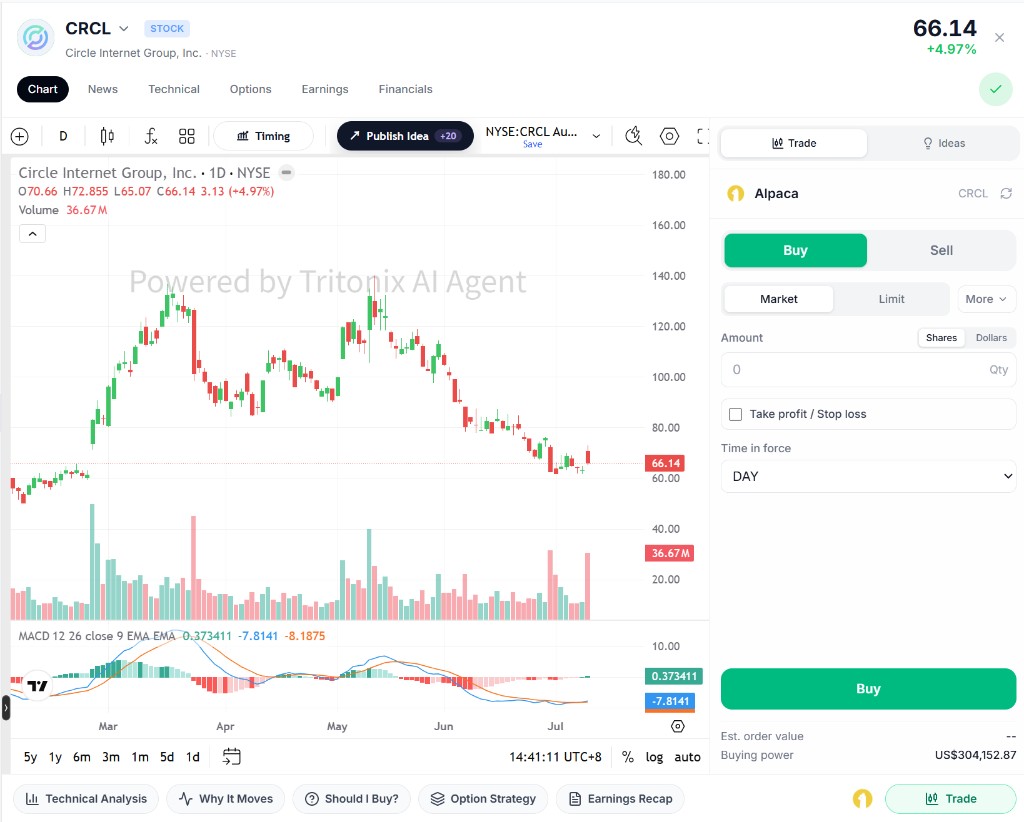Switch amount to Dollars

[991, 338]
